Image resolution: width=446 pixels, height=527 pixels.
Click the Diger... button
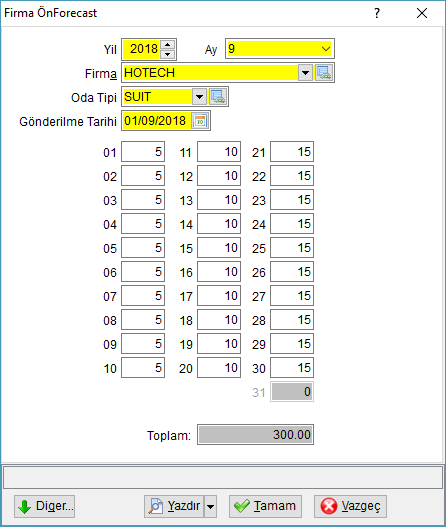point(45,506)
